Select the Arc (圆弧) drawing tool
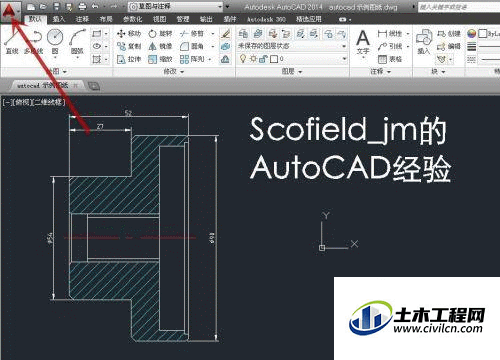The image size is (500, 360). tap(78, 42)
